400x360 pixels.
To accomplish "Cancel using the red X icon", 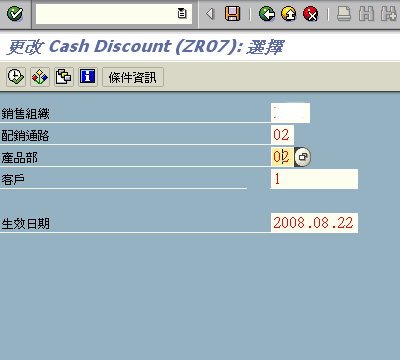I will tap(311, 14).
